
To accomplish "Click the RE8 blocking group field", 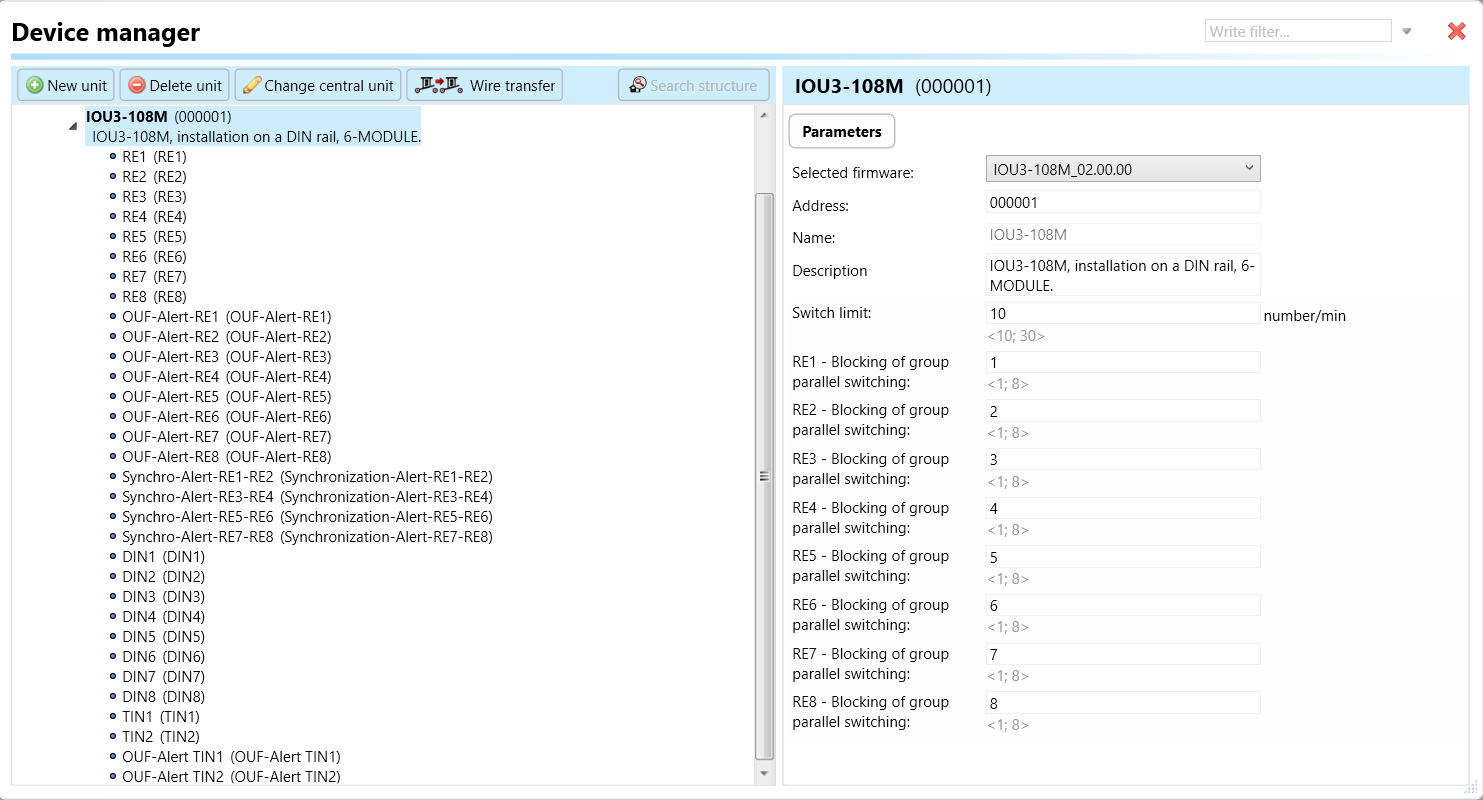I will (x=1122, y=703).
